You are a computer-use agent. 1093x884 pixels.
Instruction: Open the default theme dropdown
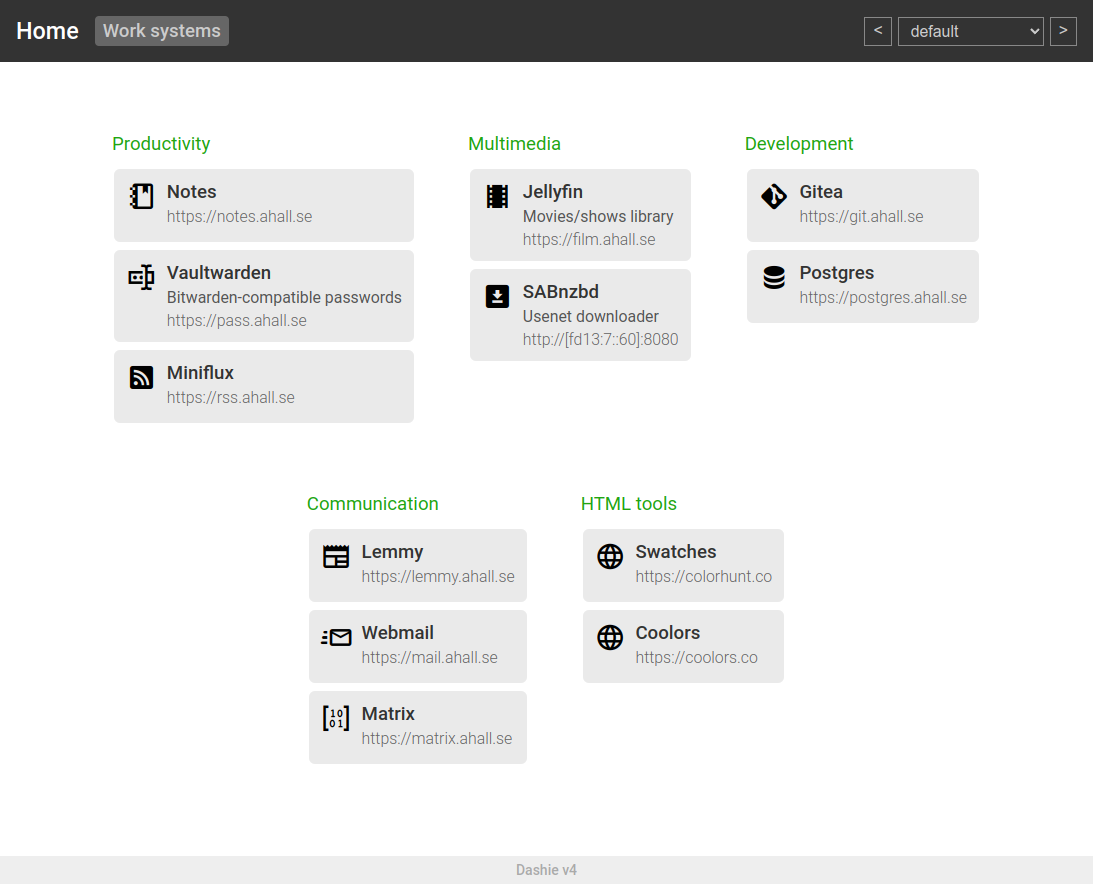point(970,31)
